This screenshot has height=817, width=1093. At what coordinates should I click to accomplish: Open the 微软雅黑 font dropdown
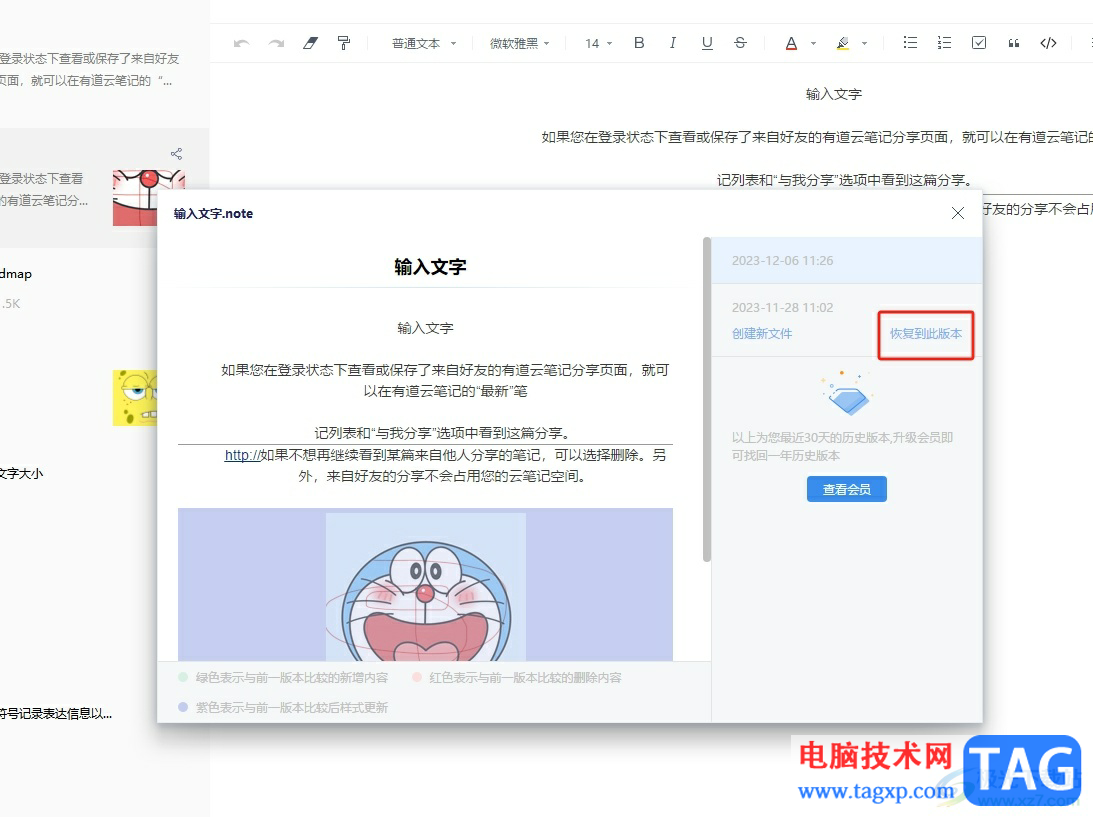(x=520, y=43)
